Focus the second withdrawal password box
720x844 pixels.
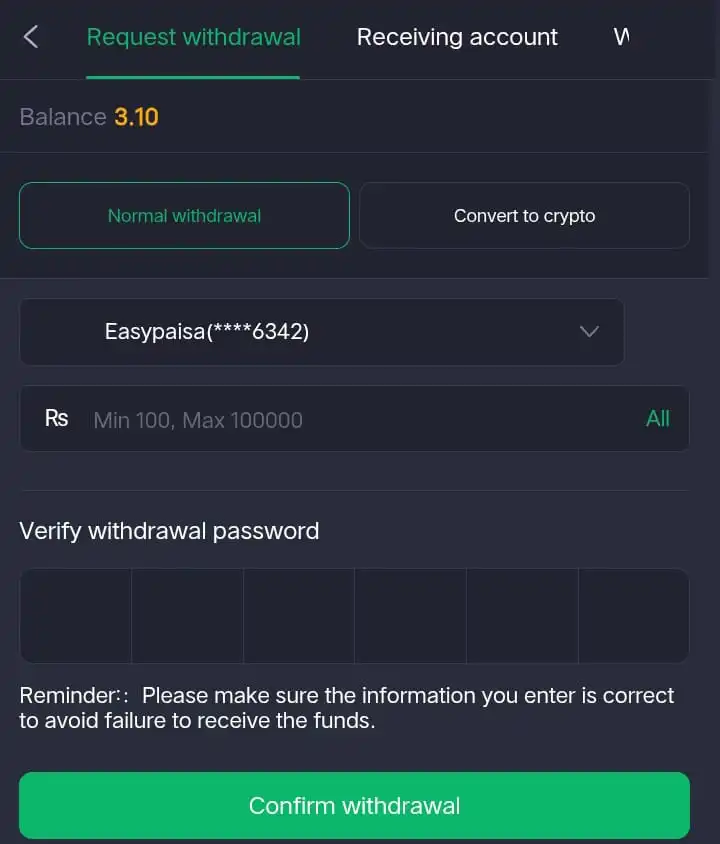187,616
